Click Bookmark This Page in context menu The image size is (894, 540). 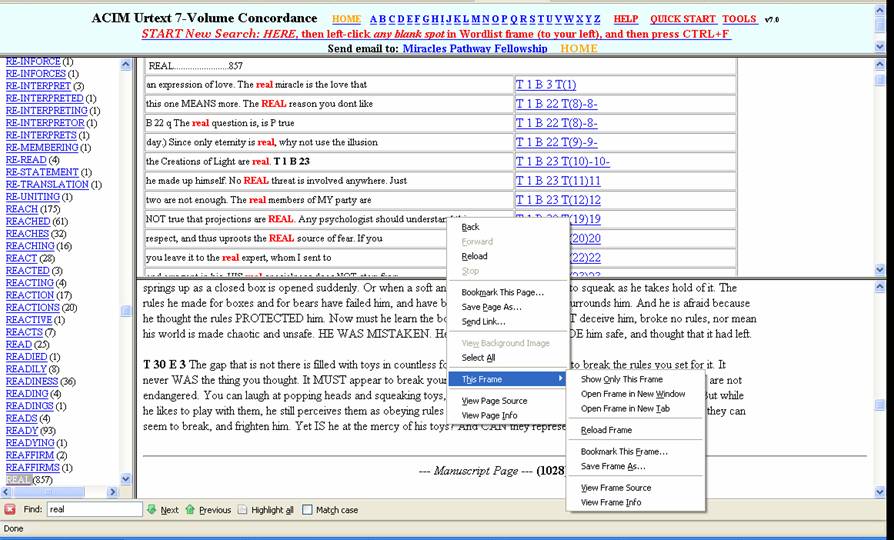pos(502,292)
